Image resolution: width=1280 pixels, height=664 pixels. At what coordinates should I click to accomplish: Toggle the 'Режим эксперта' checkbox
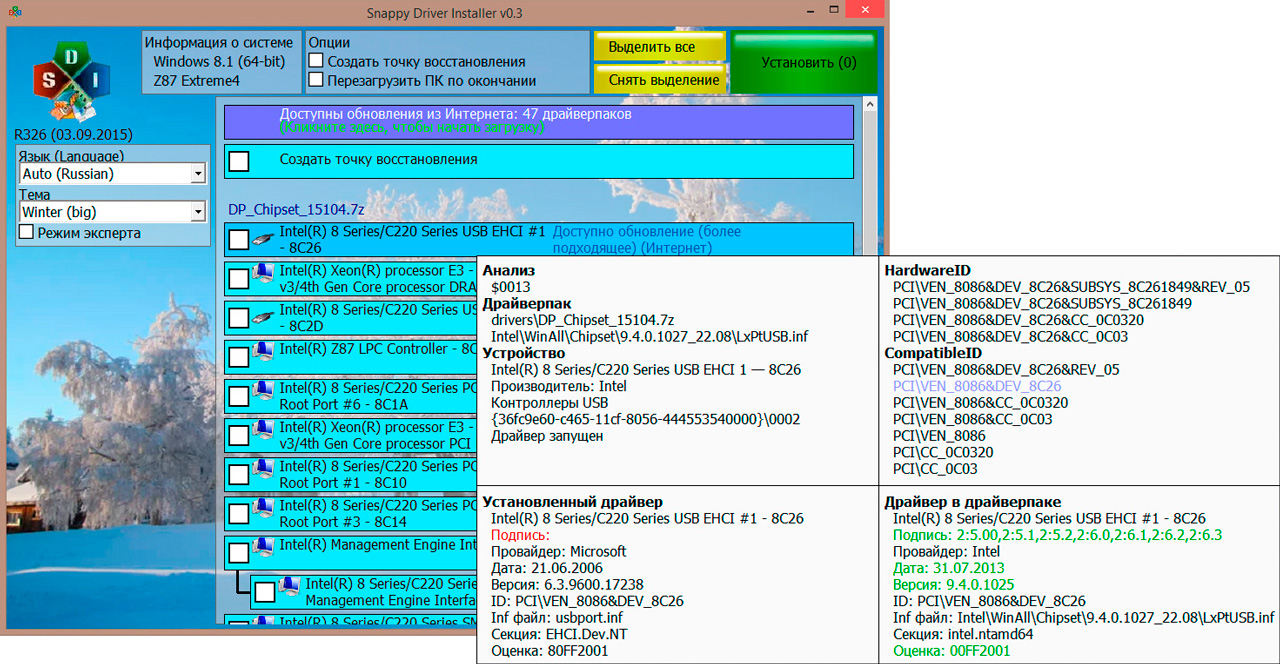(26, 232)
